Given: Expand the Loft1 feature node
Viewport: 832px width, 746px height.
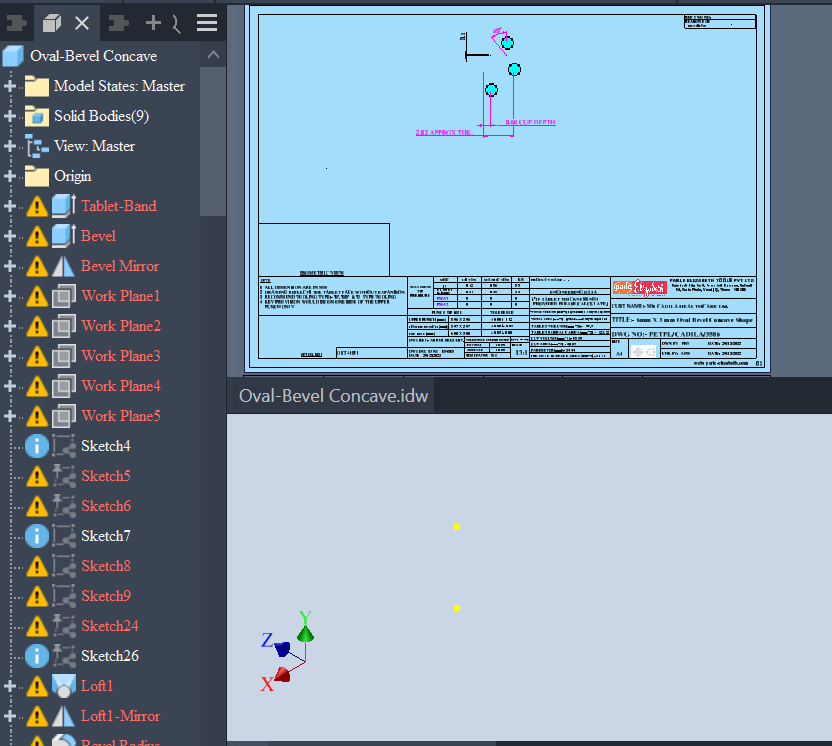Looking at the screenshot, I should (x=10, y=686).
